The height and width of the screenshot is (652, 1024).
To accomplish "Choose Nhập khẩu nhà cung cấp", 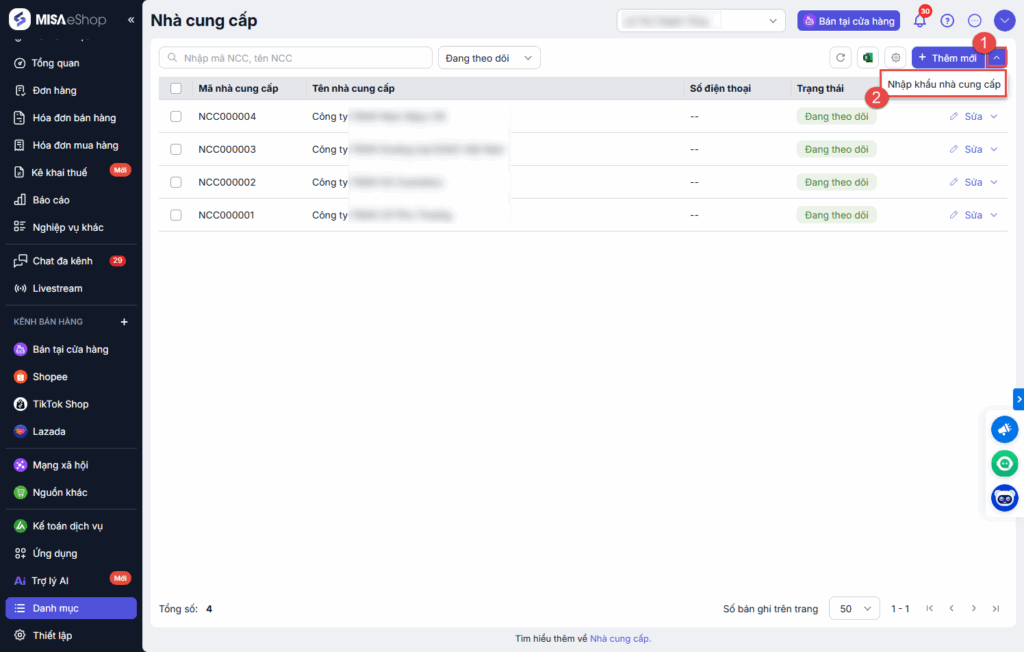I will (944, 84).
